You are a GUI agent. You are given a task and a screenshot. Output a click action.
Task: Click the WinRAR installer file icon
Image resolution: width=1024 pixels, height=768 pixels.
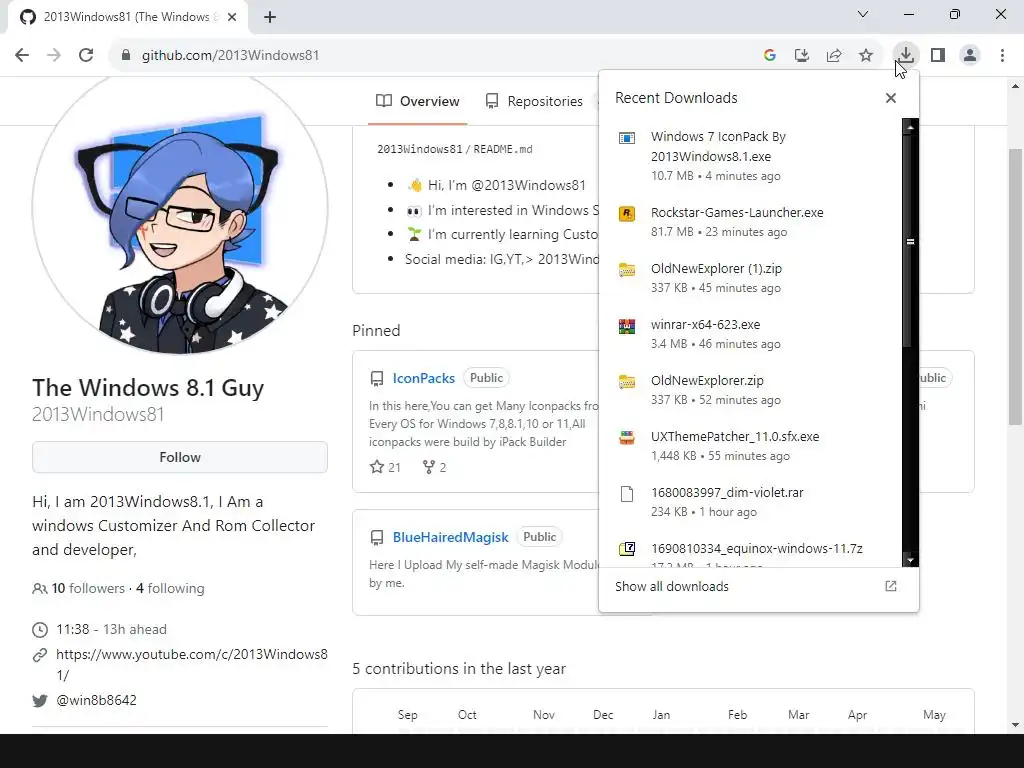pos(627,326)
